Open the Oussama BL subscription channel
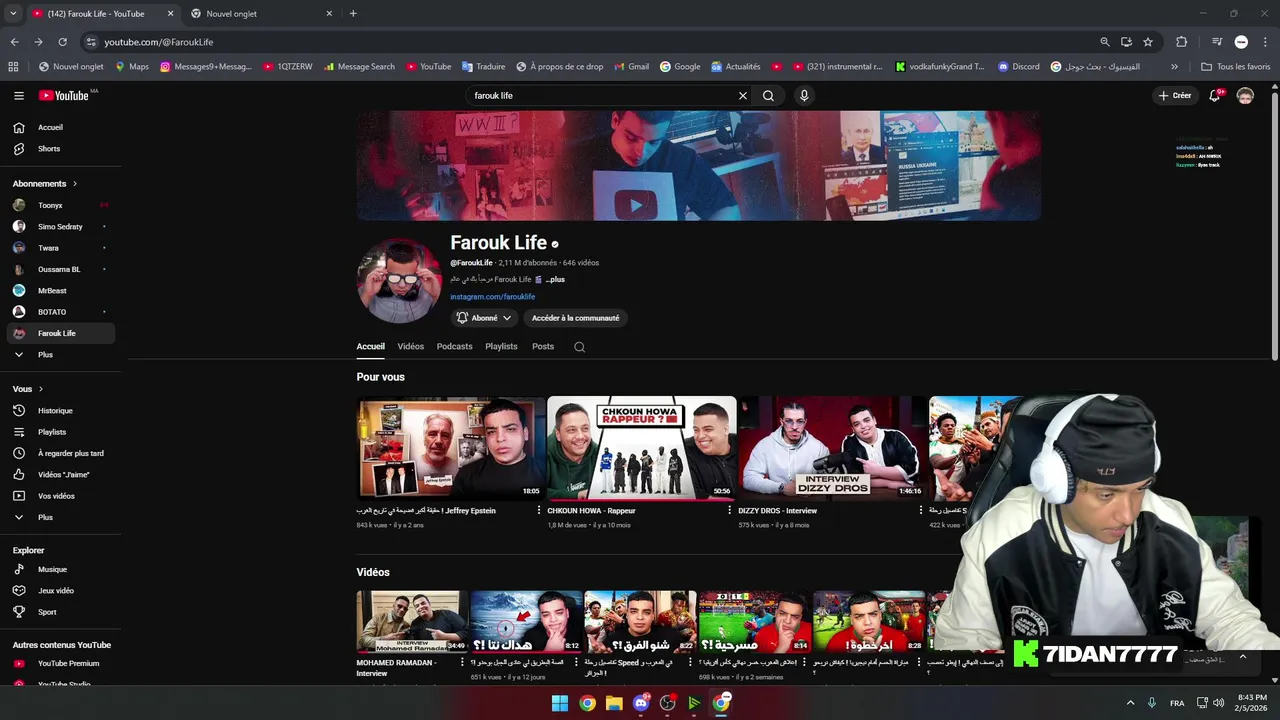1280x720 pixels. 60,270
